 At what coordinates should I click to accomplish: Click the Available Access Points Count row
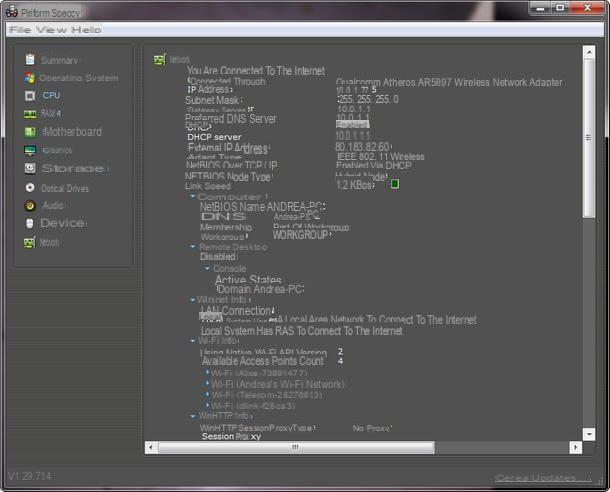[x=272, y=361]
